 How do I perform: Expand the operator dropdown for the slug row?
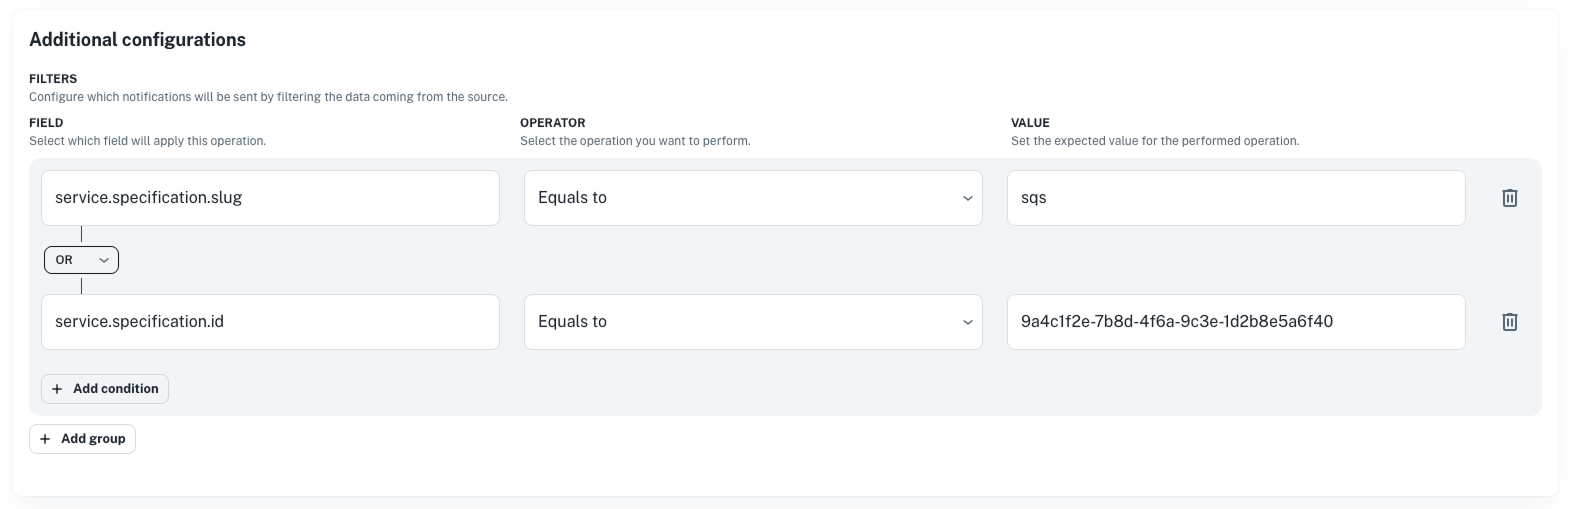[x=752, y=198]
